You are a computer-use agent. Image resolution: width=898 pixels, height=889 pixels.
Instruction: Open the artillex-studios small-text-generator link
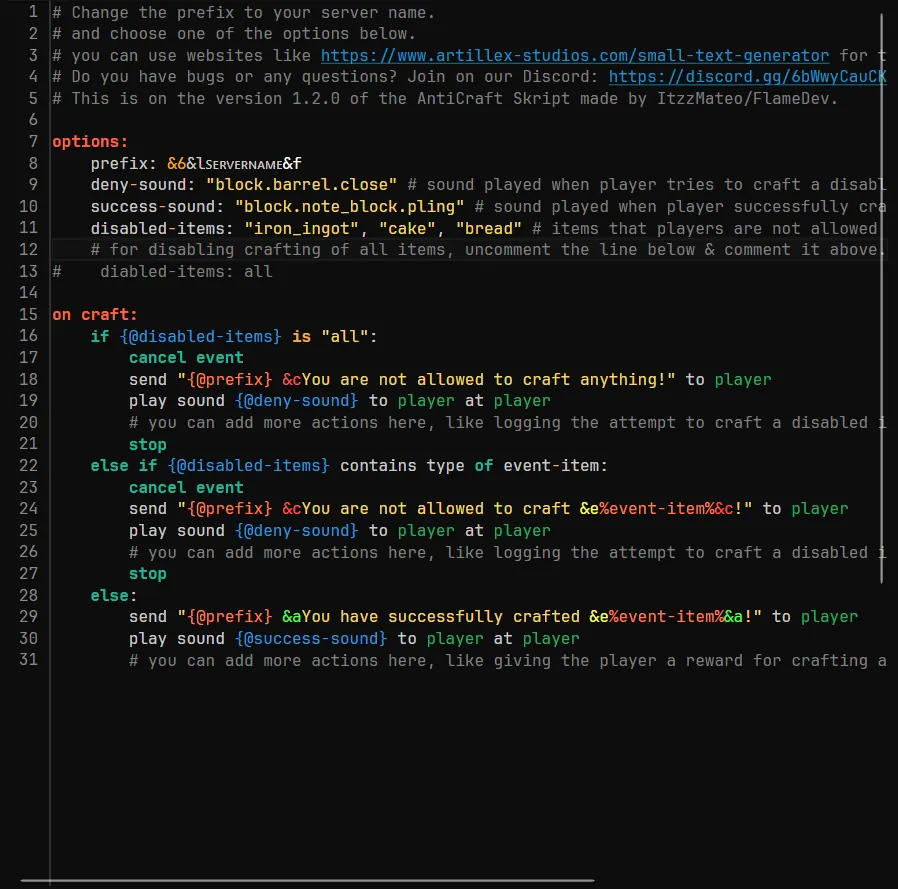[574, 56]
